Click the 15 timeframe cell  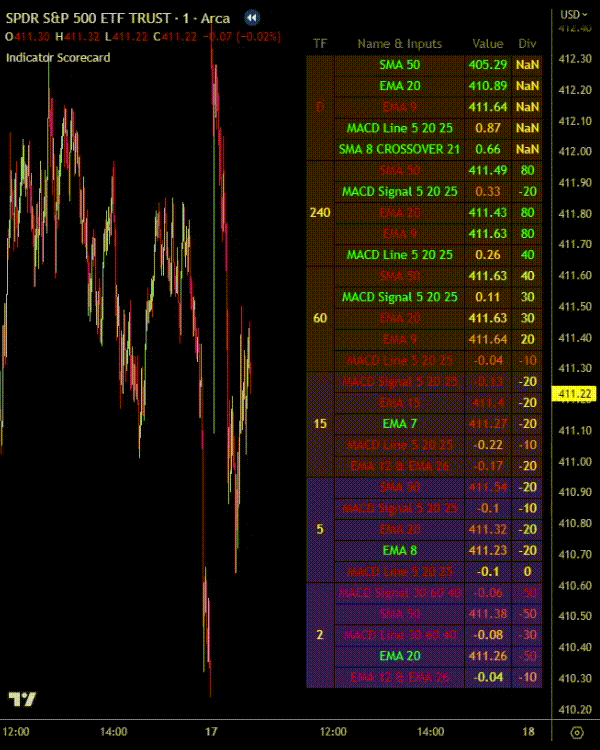[320, 424]
